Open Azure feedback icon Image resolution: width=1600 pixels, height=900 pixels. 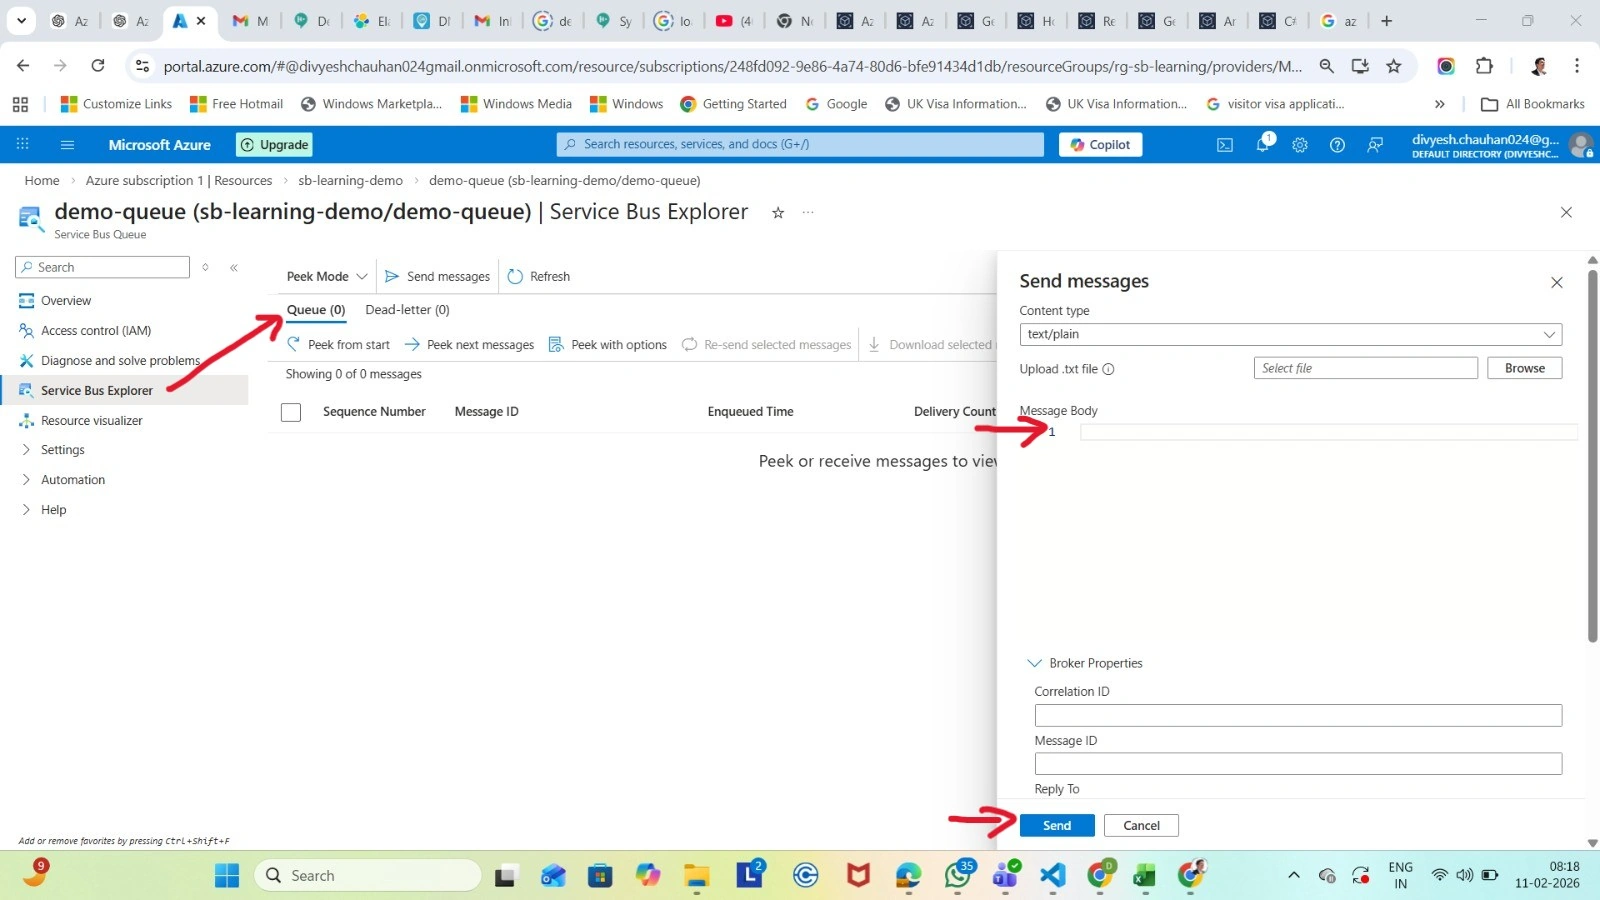click(x=1375, y=145)
